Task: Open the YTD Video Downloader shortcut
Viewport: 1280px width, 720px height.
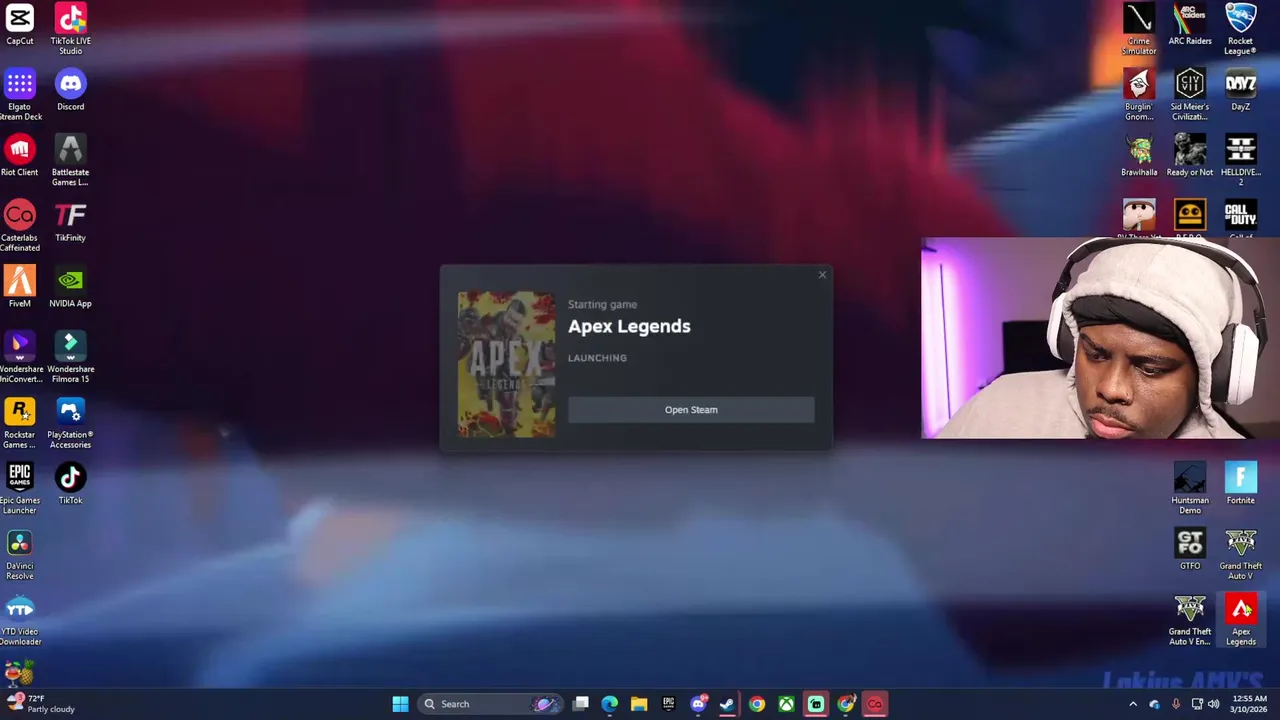Action: tap(20, 620)
